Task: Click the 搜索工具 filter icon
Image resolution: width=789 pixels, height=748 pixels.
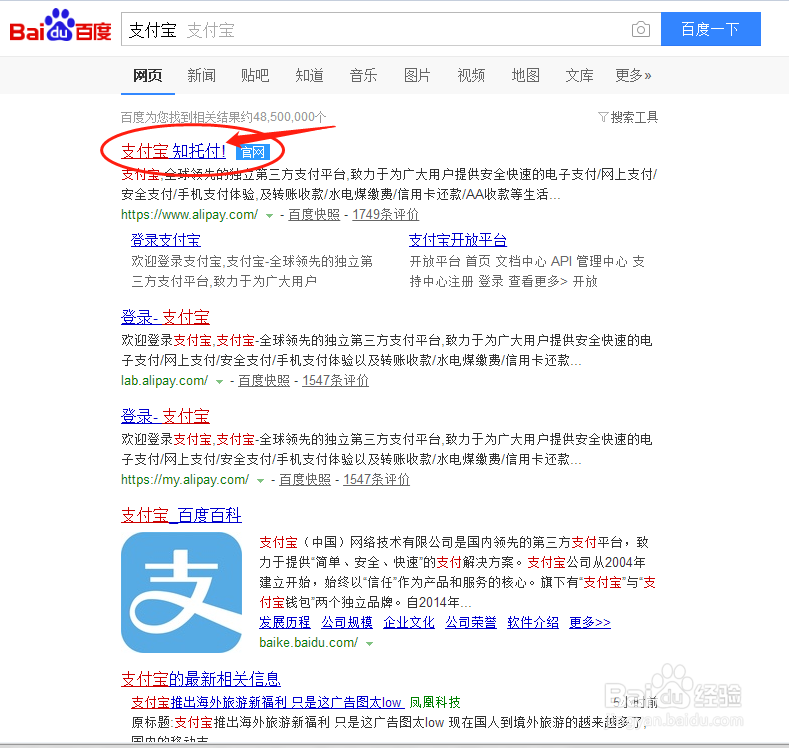Action: (x=603, y=117)
